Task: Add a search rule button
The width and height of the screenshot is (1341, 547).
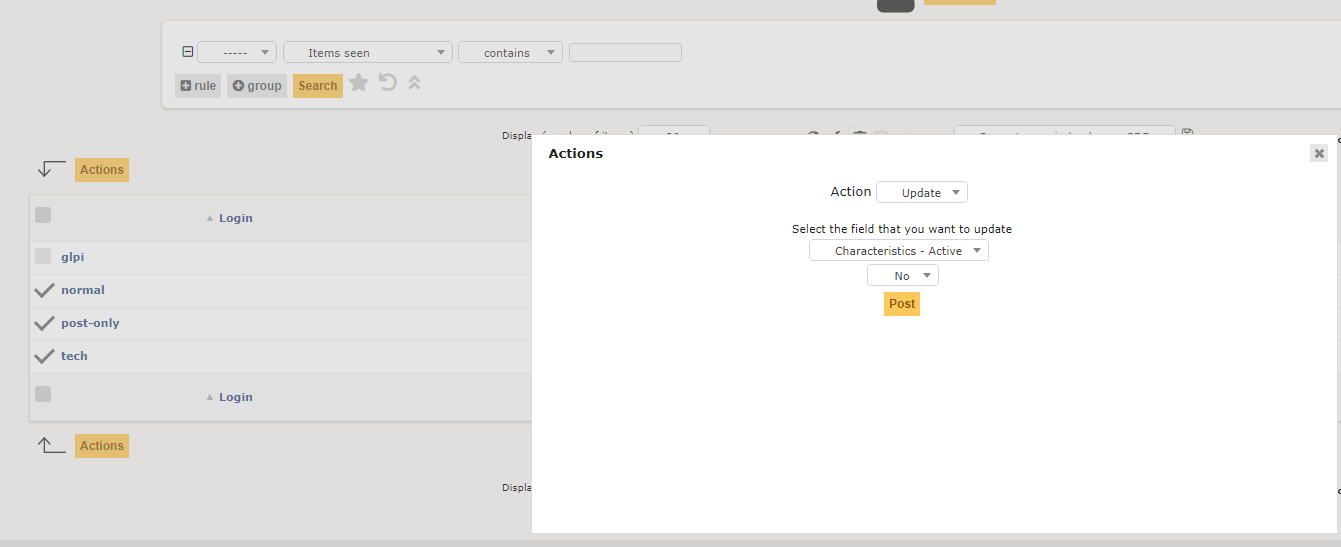Action: (x=198, y=86)
